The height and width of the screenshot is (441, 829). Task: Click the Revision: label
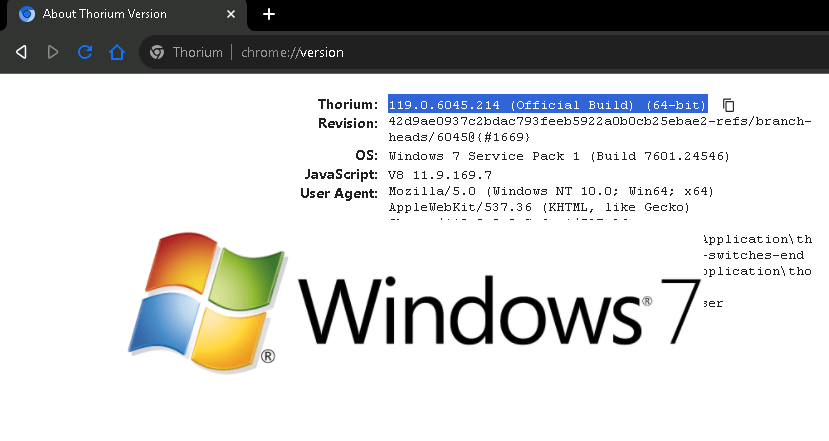(347, 123)
